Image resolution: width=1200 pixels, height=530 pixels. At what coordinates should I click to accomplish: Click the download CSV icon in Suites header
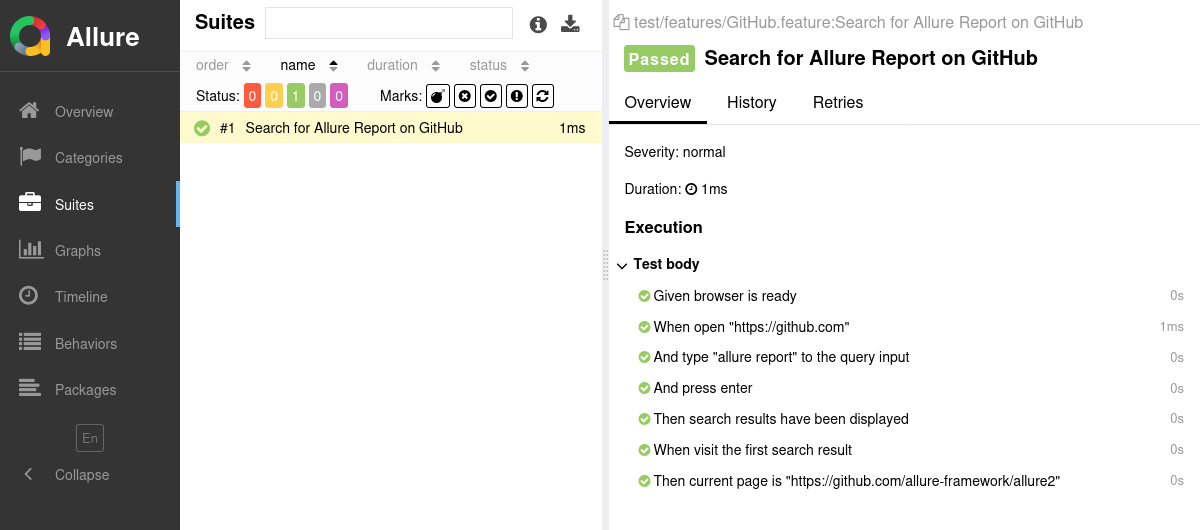point(570,24)
